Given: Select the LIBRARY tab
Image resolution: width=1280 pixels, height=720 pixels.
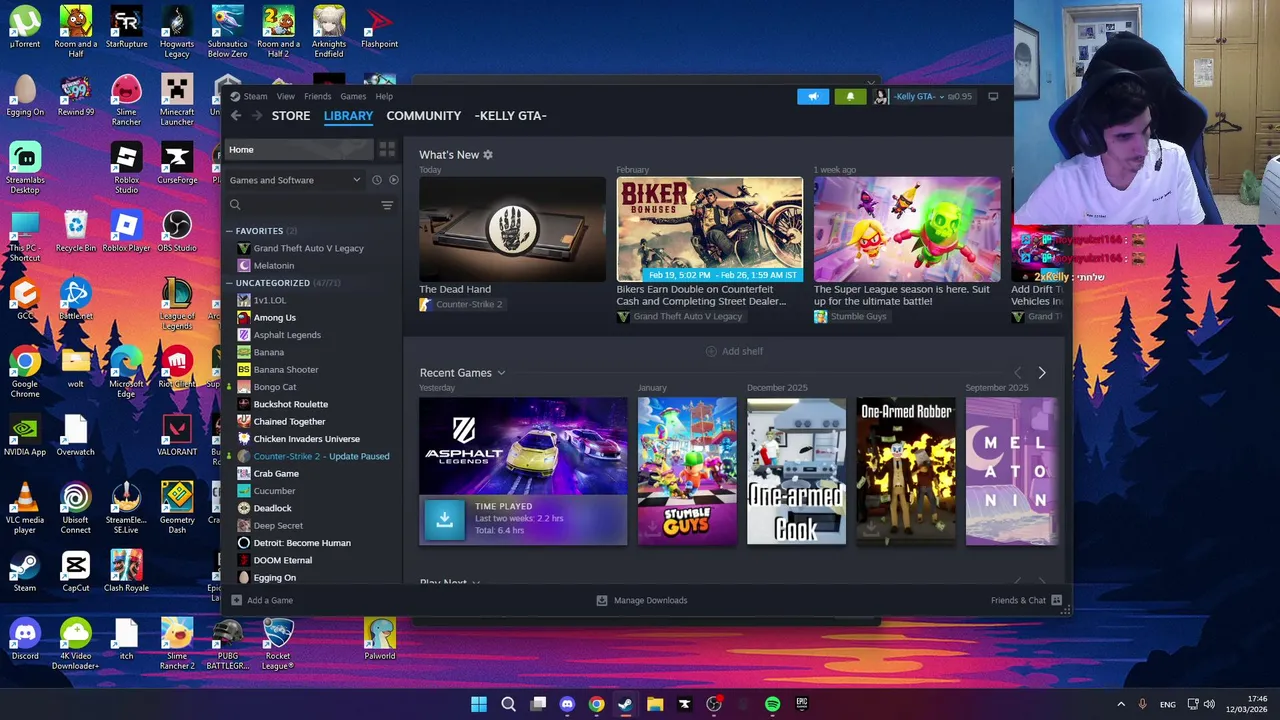Looking at the screenshot, I should point(348,116).
